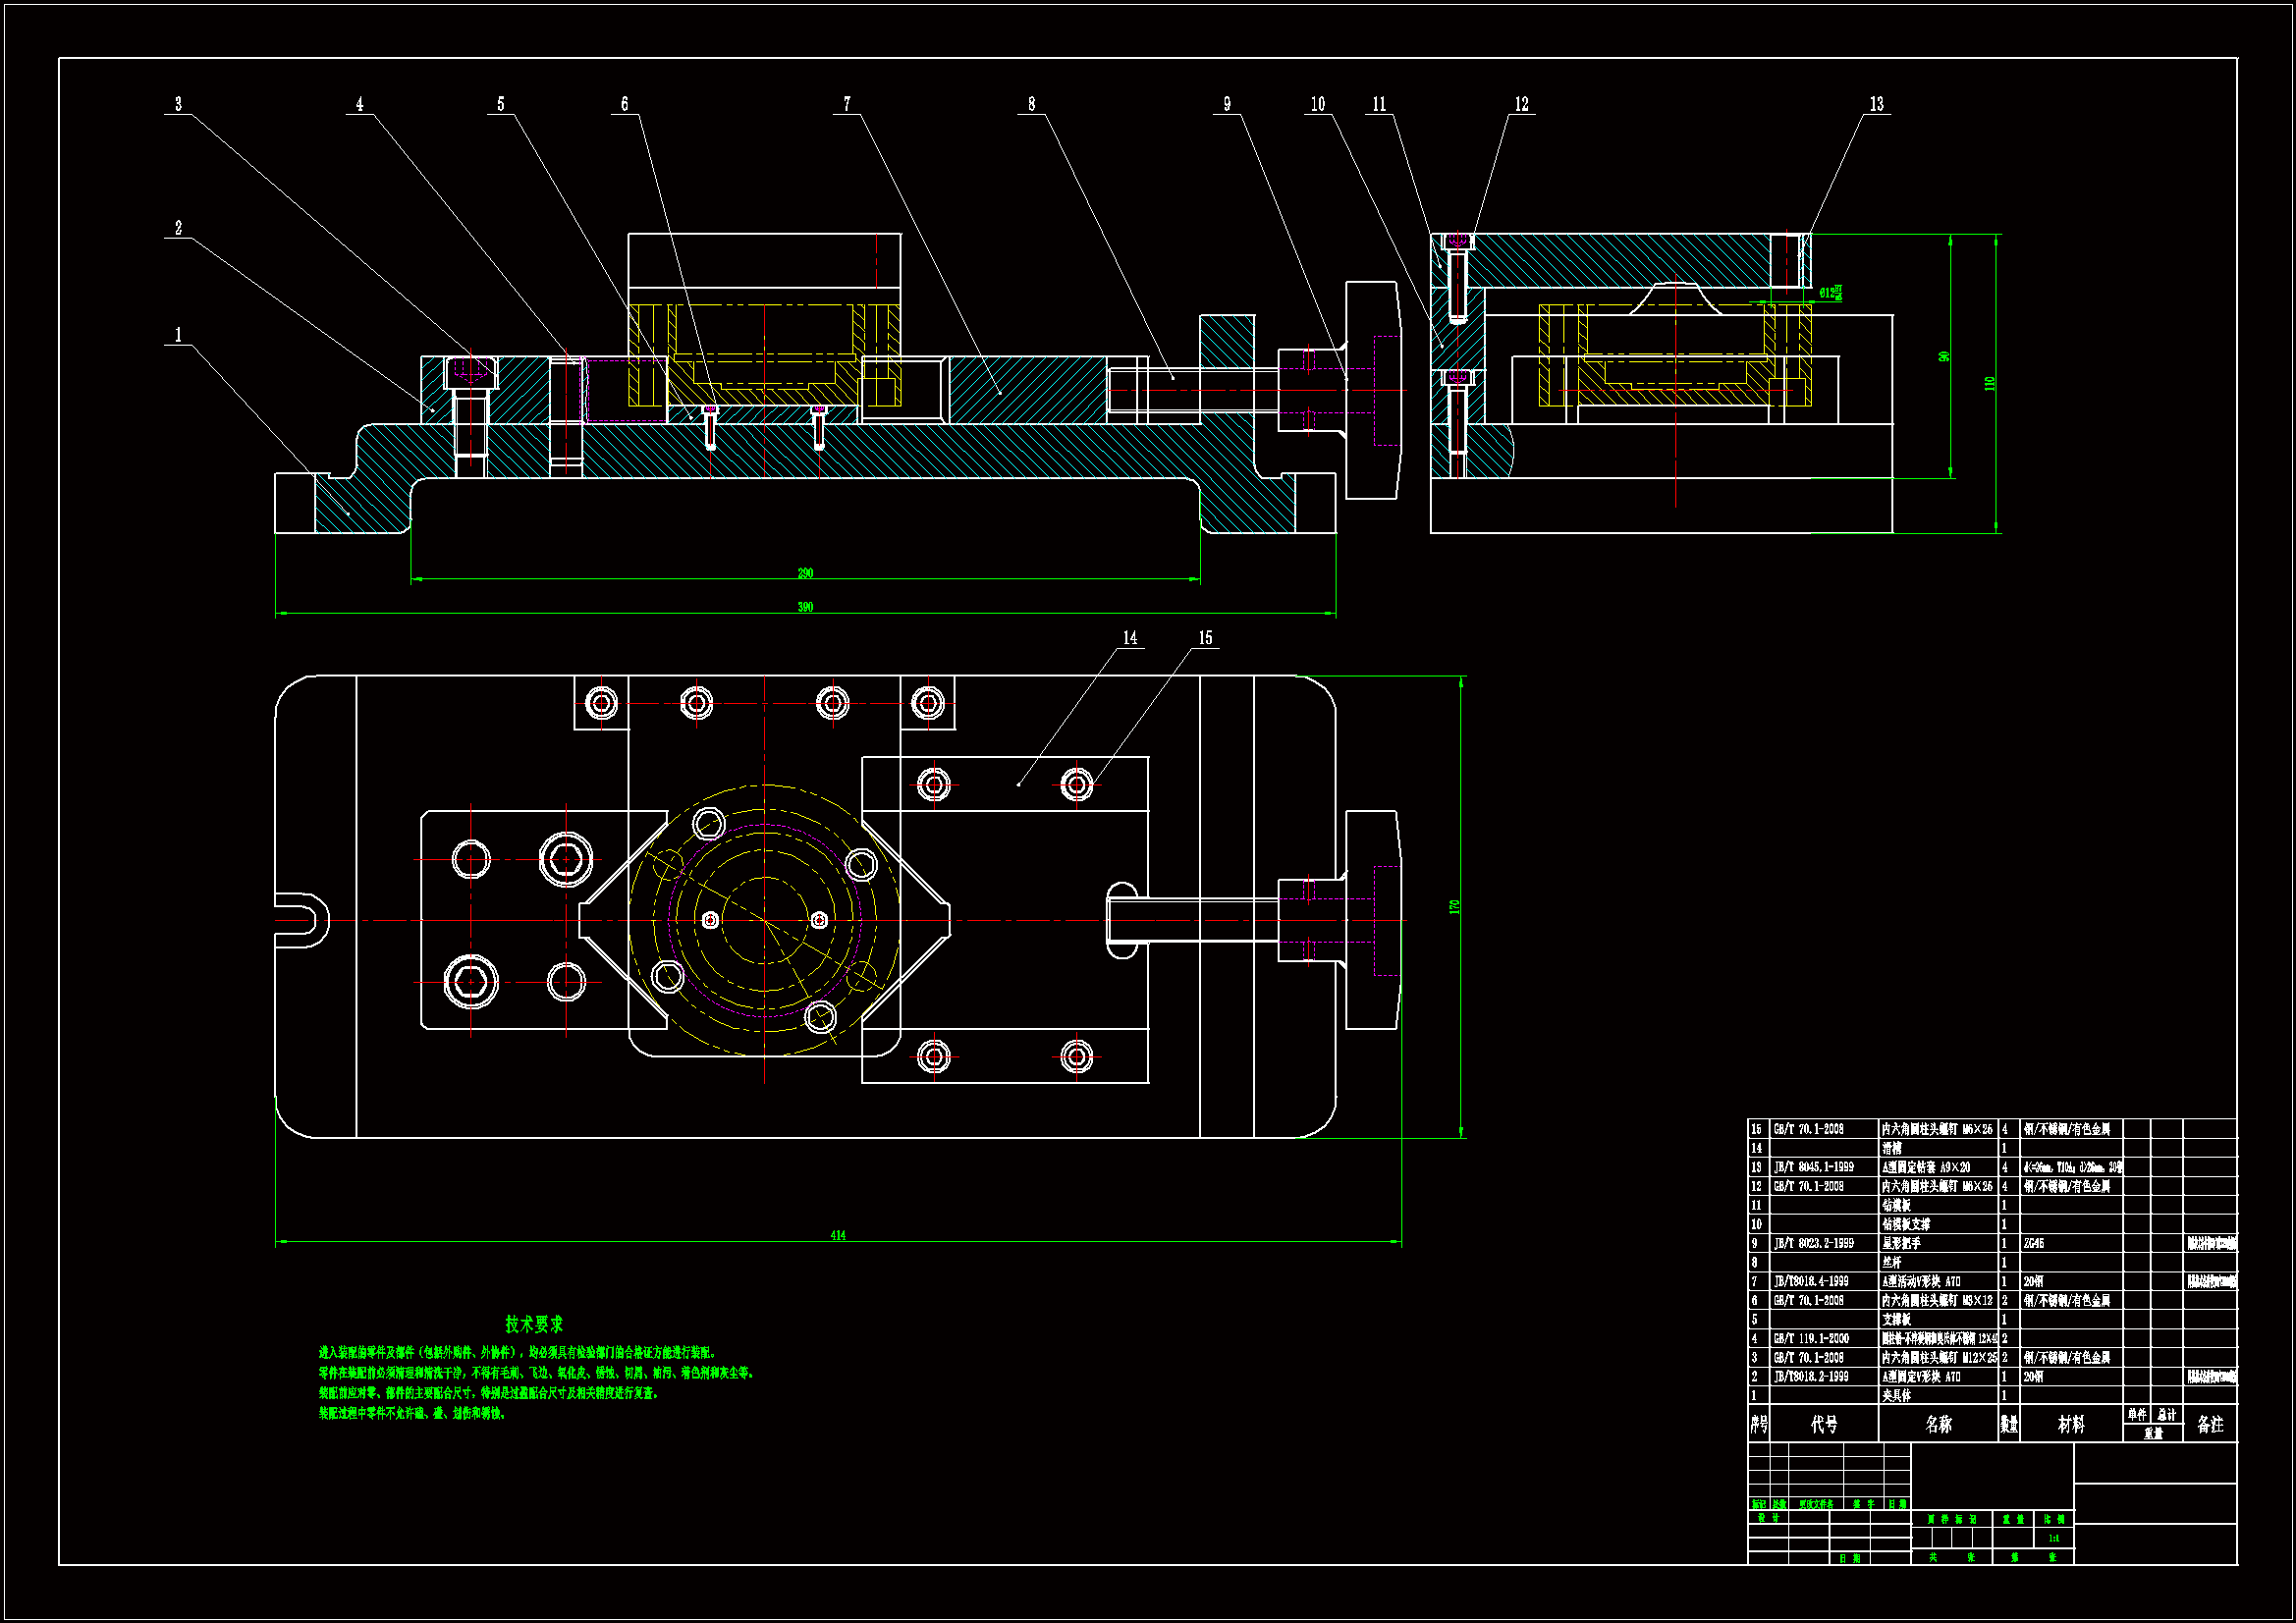This screenshot has height=1623, width=2296.
Task: Click callout number 15 above the plan view
Action: (1205, 638)
